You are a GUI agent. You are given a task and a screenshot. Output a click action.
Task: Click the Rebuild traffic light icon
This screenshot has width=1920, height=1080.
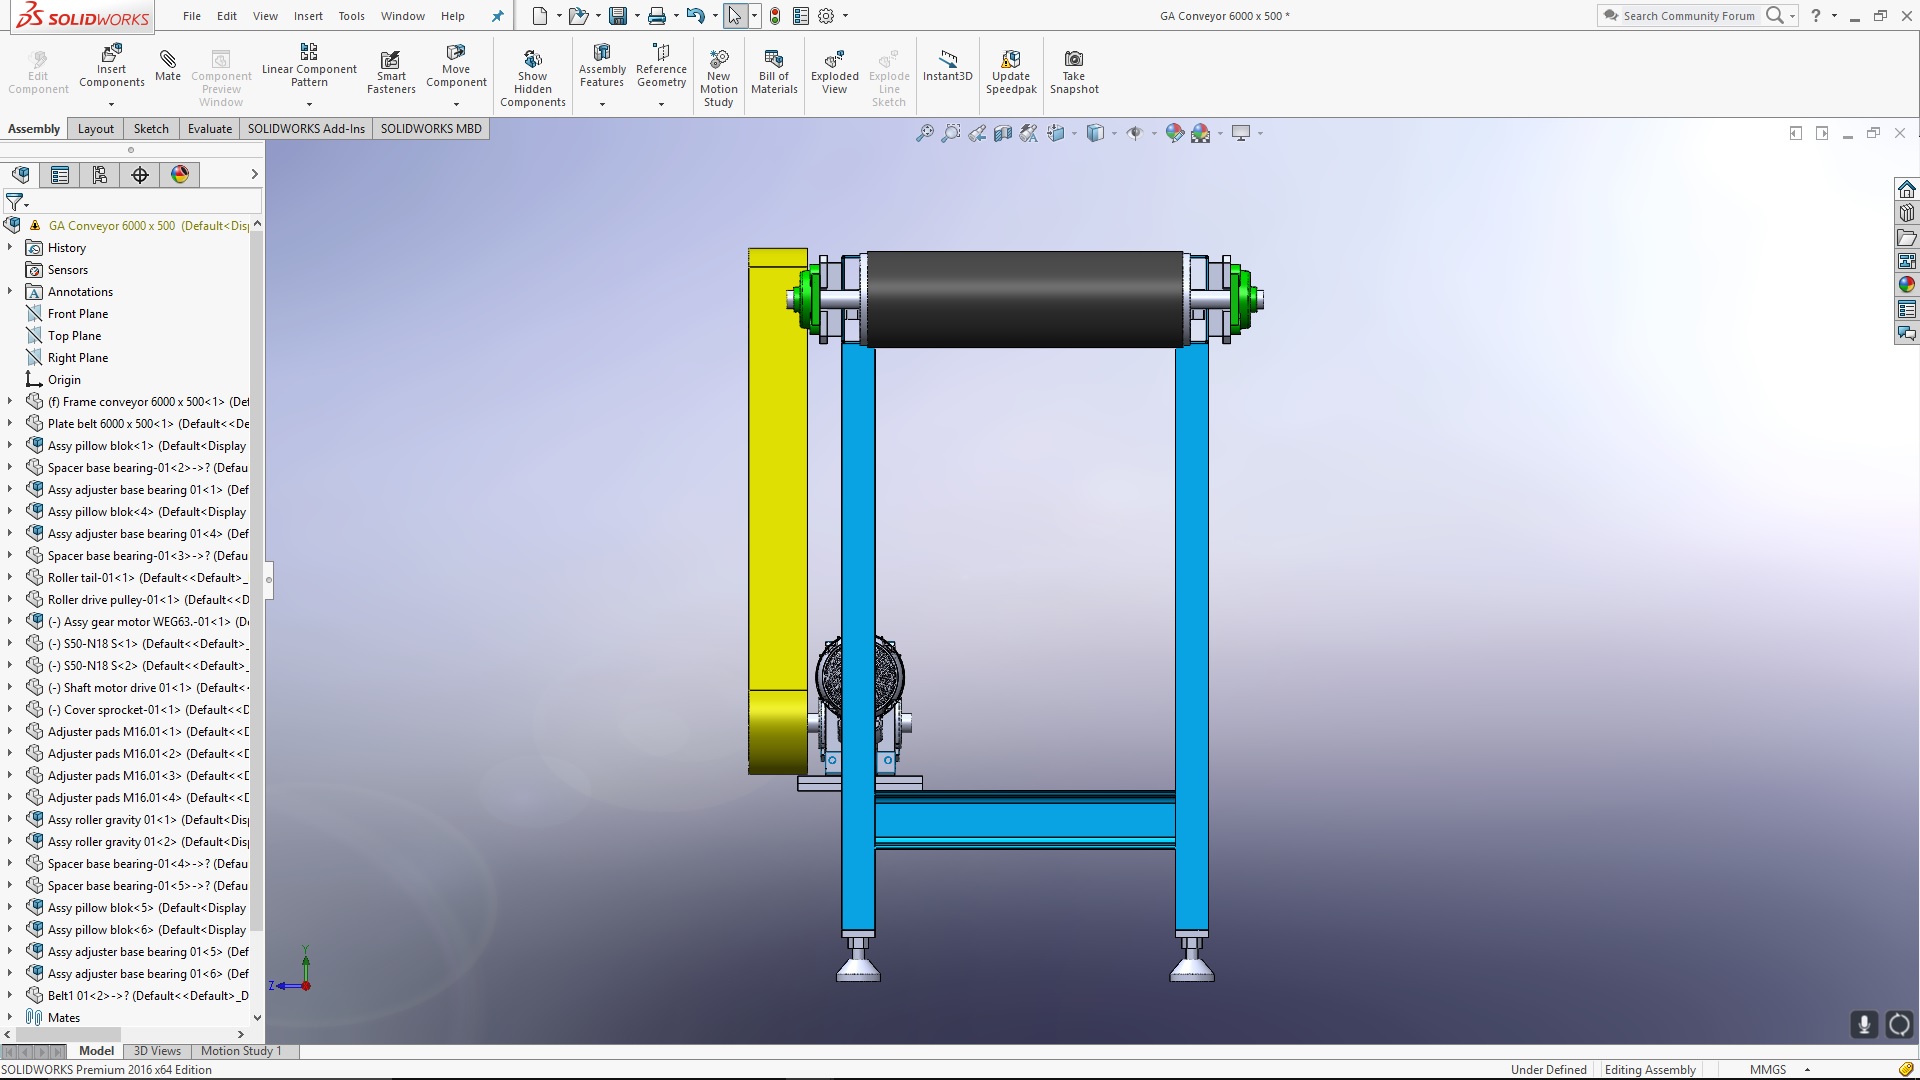(x=775, y=16)
